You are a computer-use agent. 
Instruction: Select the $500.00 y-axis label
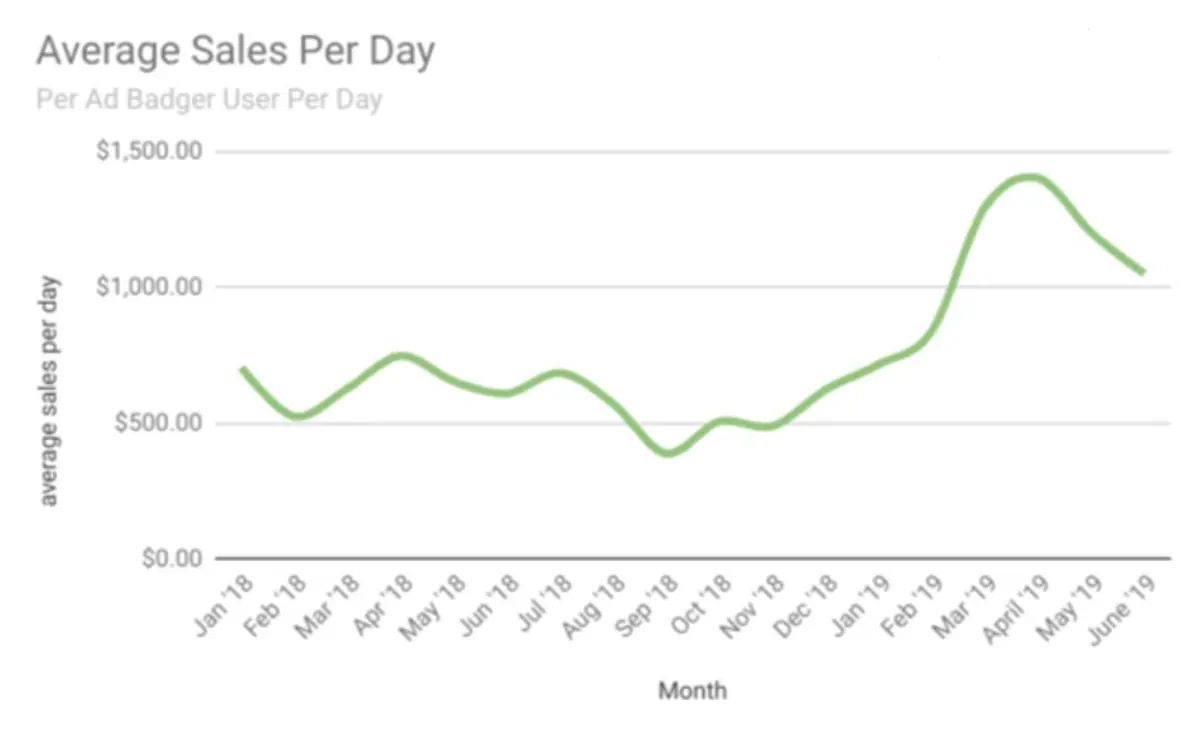click(x=158, y=423)
